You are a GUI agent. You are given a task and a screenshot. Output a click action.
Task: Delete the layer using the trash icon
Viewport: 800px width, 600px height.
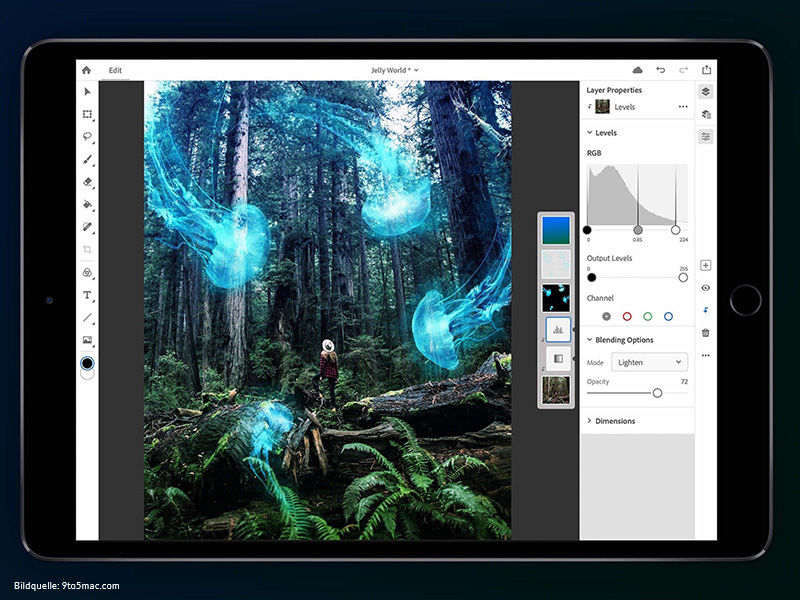pos(706,332)
